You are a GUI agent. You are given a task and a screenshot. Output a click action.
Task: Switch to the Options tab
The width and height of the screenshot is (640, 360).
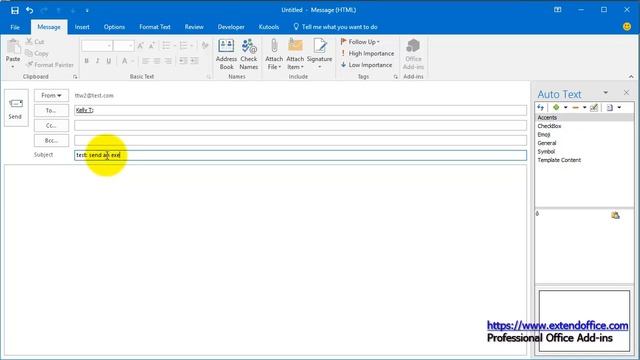(114, 27)
